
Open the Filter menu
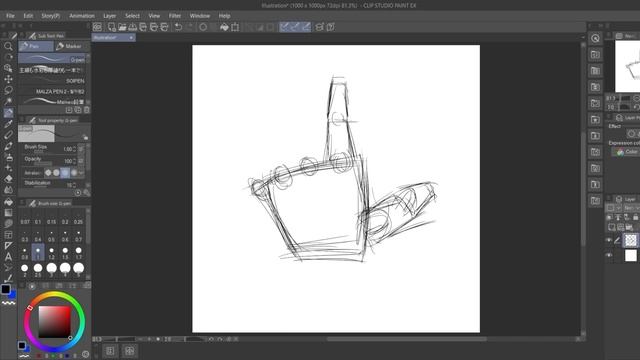tap(175, 16)
